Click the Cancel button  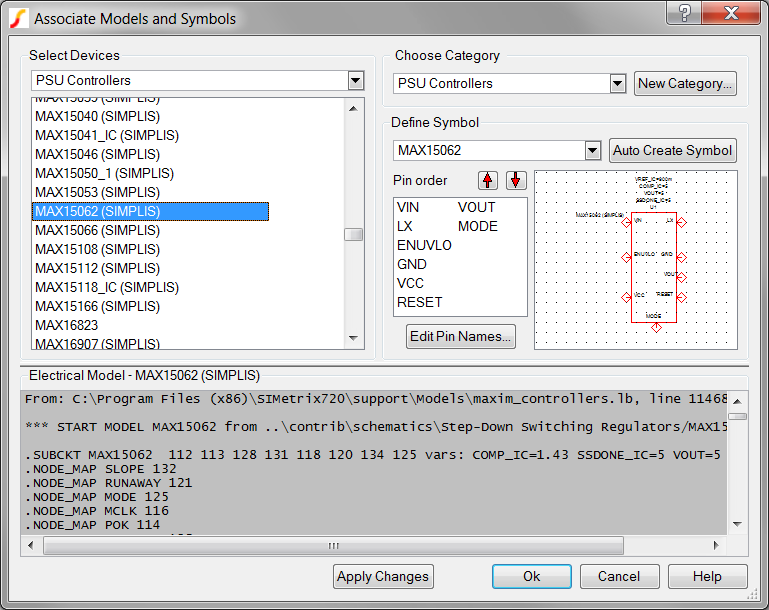(x=619, y=576)
